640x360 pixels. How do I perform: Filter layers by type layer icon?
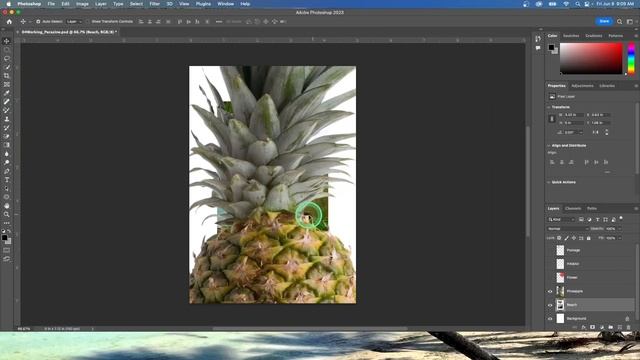click(x=598, y=220)
